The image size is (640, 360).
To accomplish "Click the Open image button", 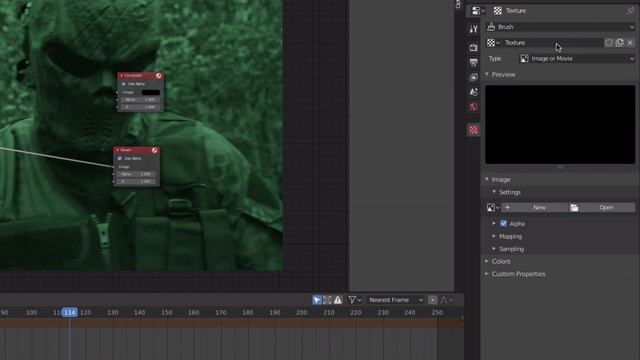I will pos(602,208).
